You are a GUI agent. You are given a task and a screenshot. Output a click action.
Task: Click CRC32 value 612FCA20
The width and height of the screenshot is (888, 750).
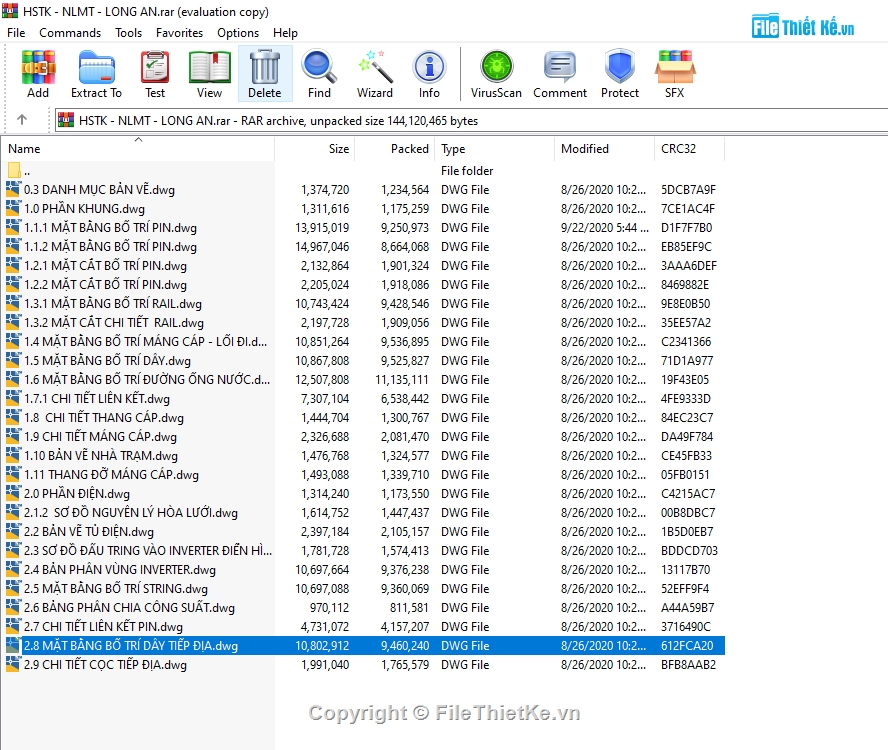point(687,645)
